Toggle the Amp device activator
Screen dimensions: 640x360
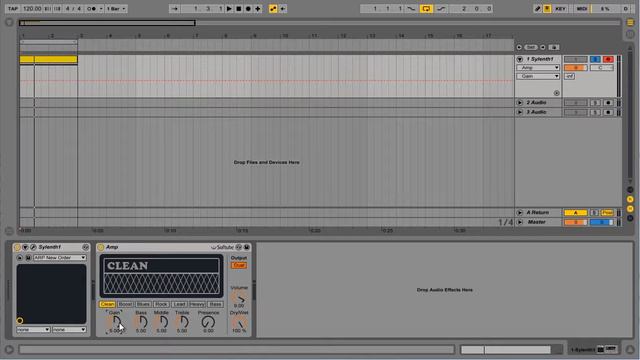tap(101, 247)
